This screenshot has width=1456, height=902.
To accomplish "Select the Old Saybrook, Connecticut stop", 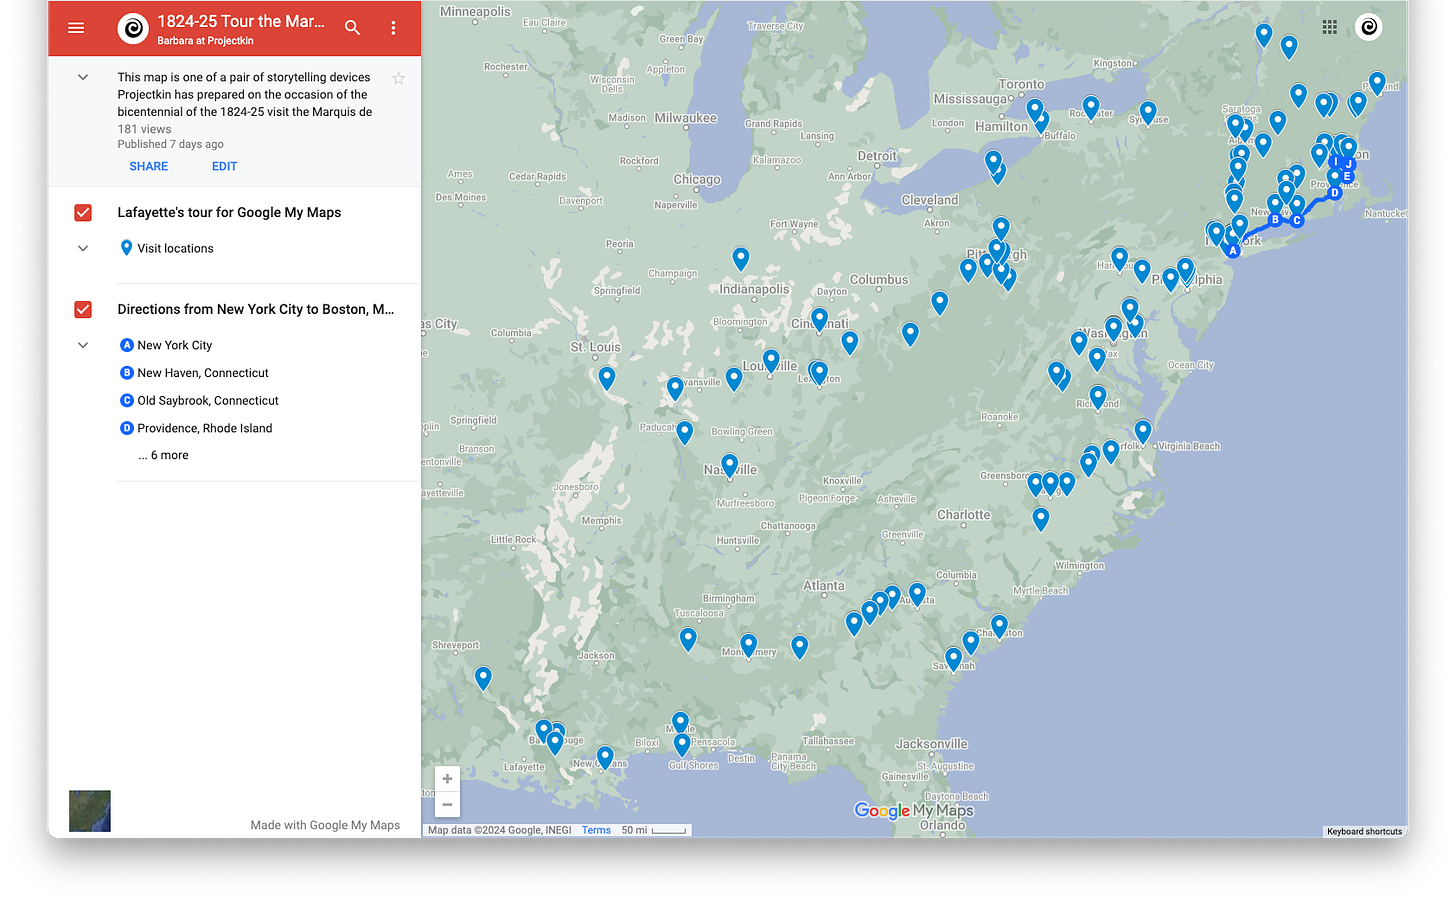I will pyautogui.click(x=208, y=400).
